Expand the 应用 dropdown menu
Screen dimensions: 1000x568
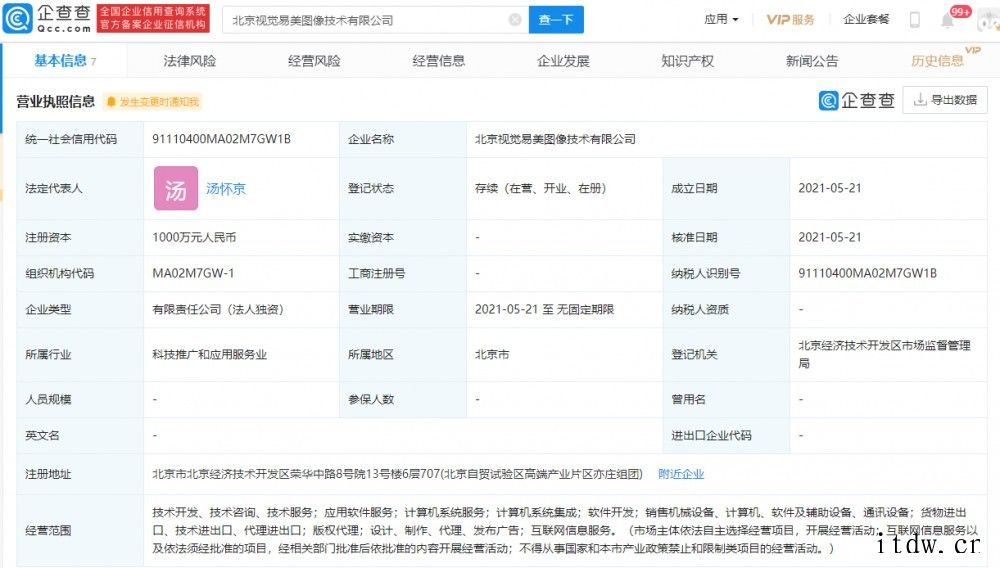(x=721, y=20)
